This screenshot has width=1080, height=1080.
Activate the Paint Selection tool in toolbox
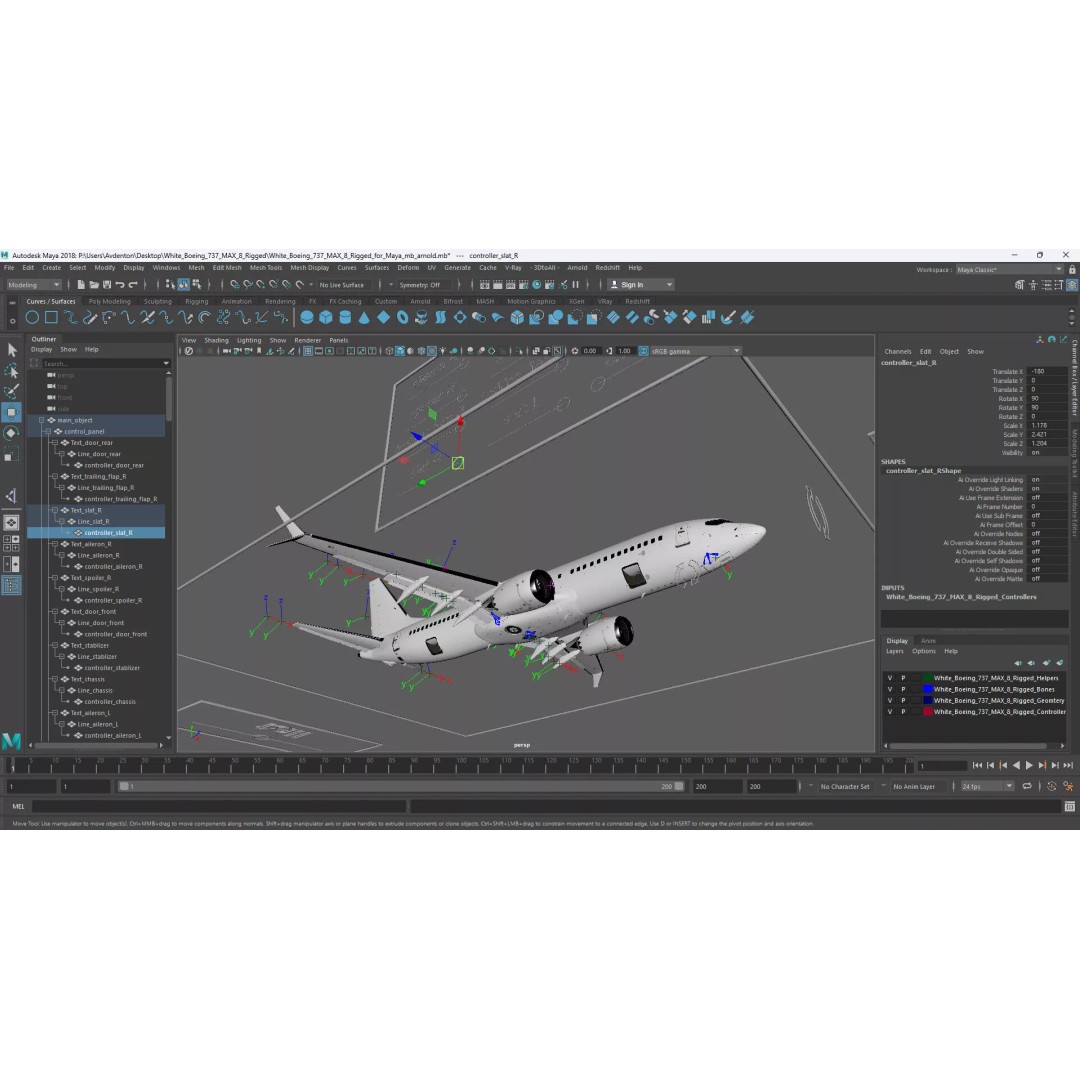[x=12, y=392]
